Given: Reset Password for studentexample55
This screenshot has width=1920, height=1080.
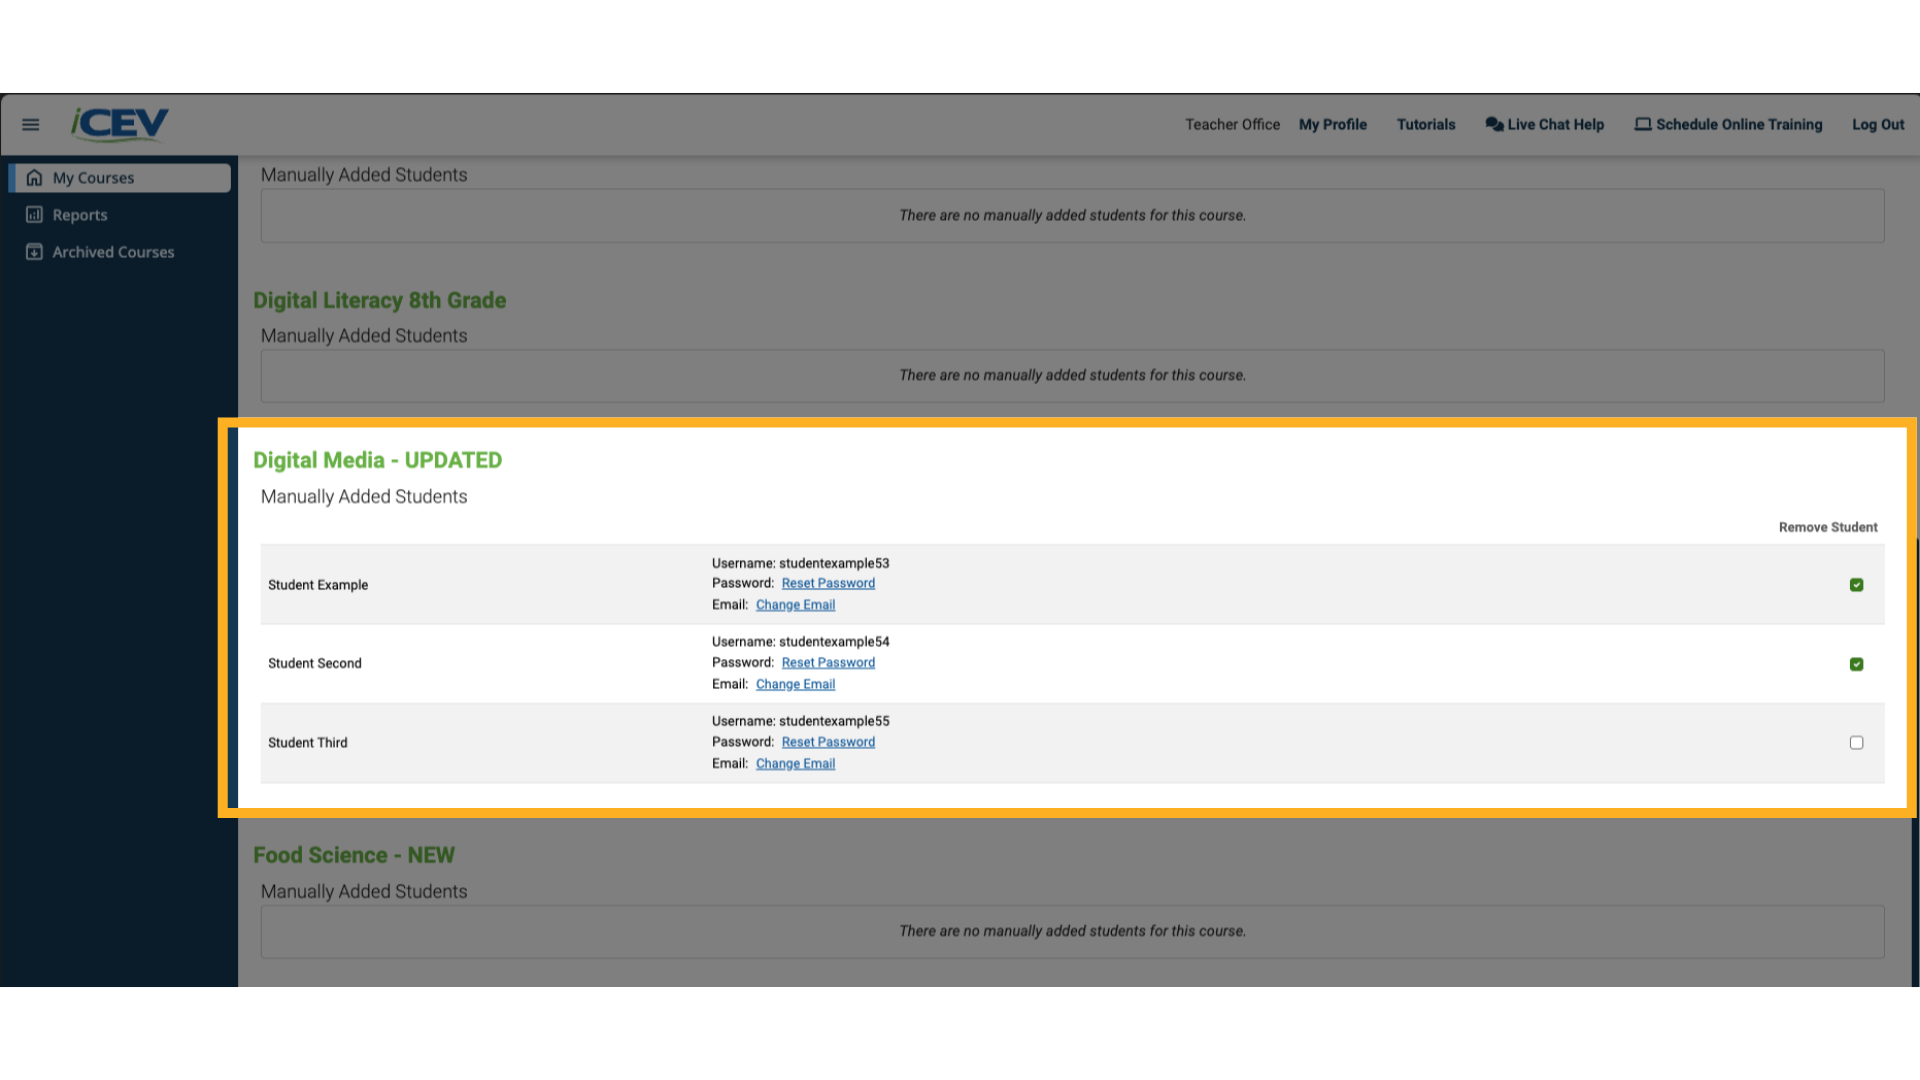Looking at the screenshot, I should coord(828,742).
